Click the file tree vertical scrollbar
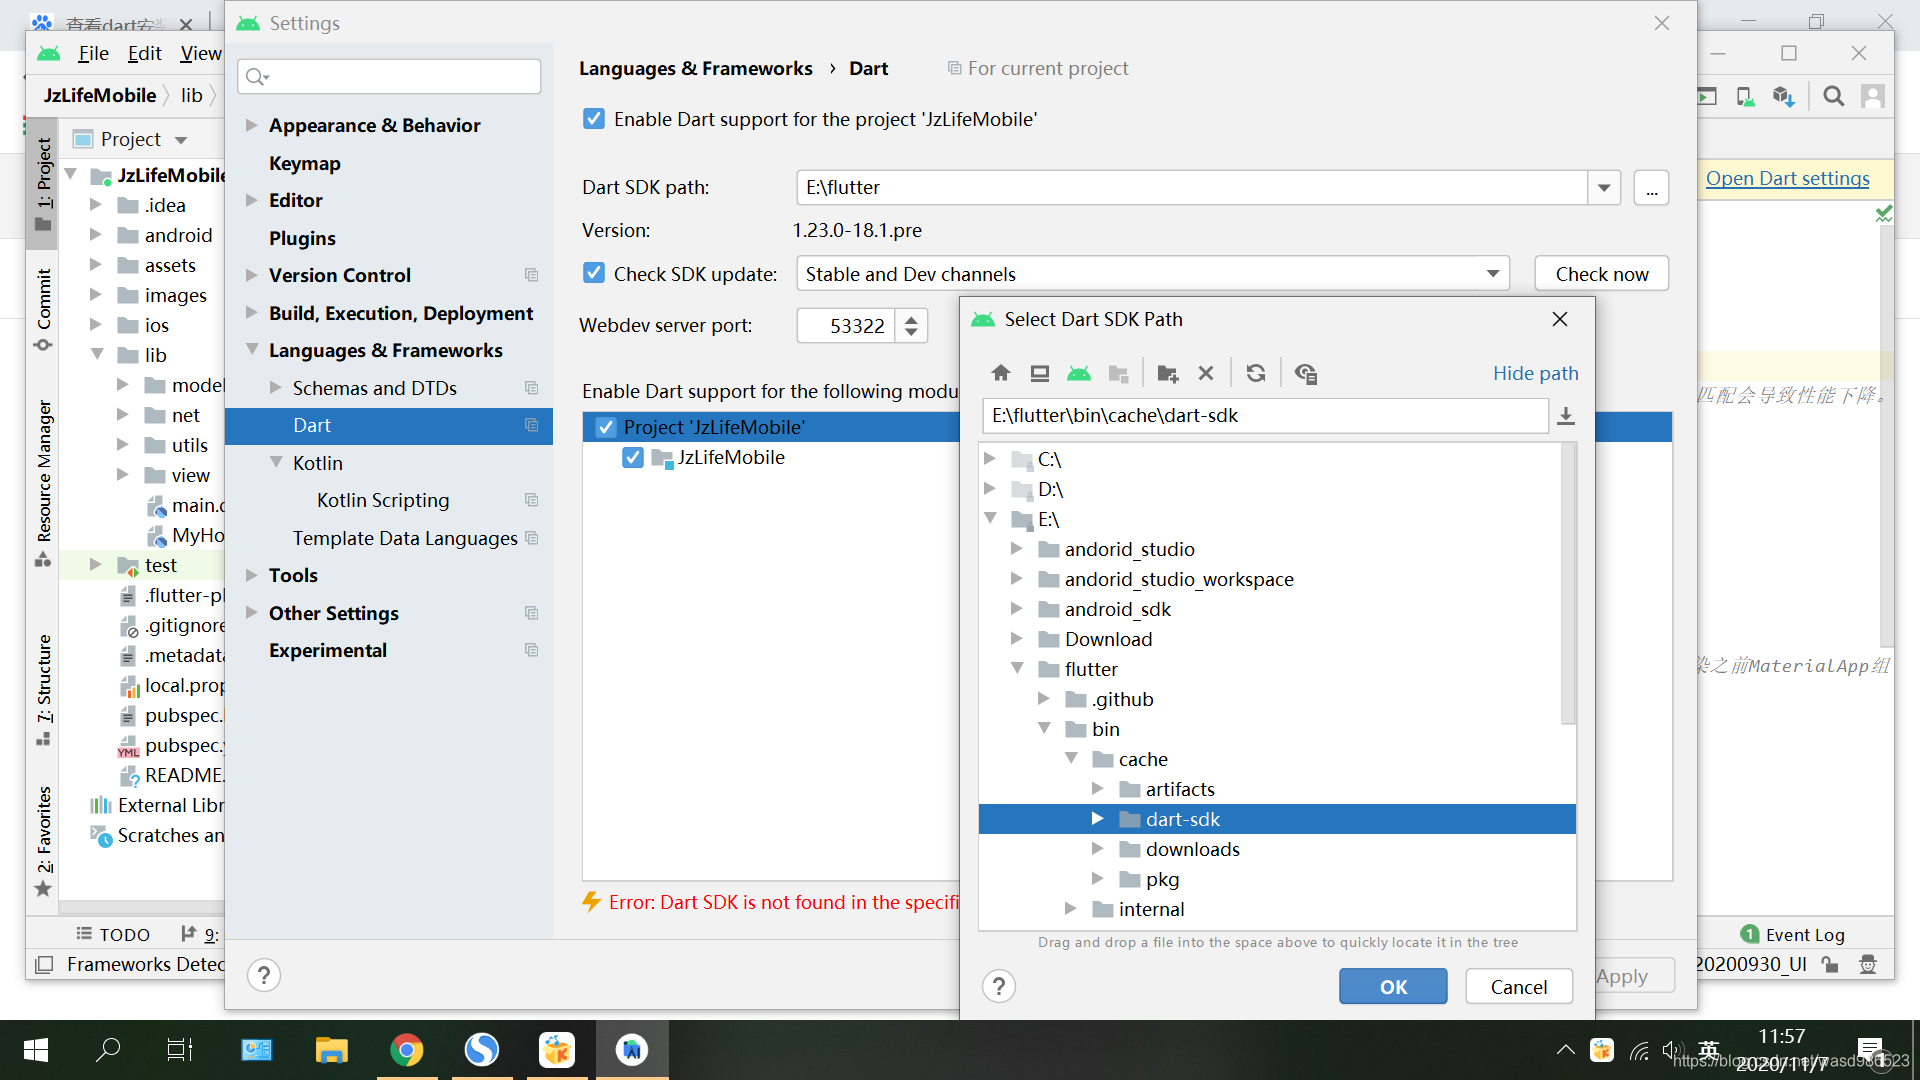 [x=1568, y=584]
